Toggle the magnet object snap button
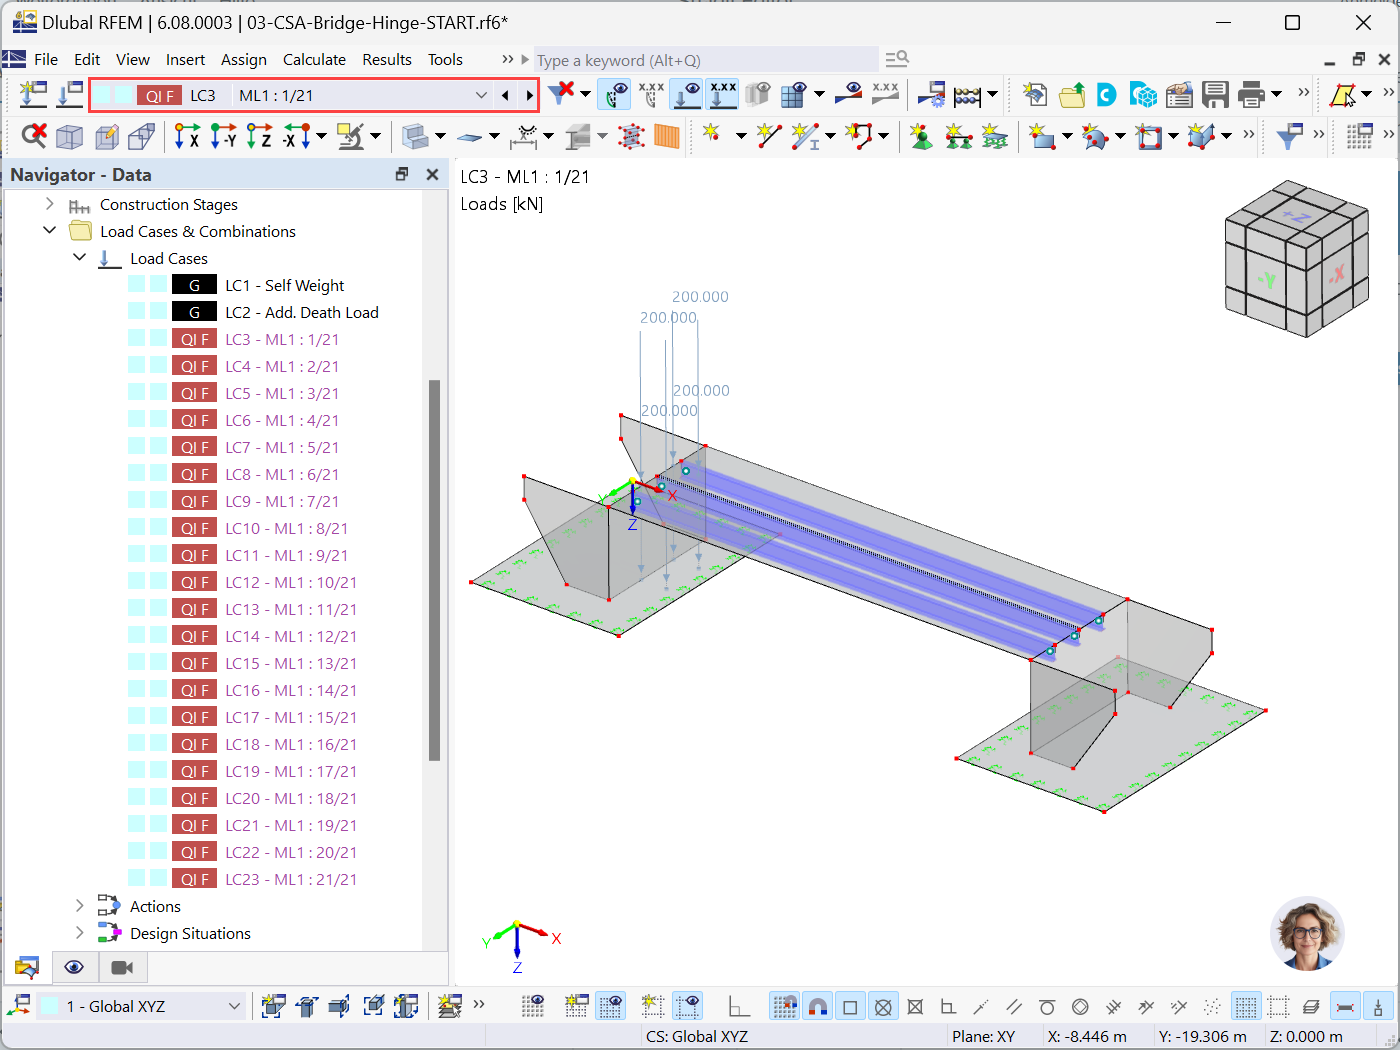The image size is (1400, 1050). coord(818,1006)
